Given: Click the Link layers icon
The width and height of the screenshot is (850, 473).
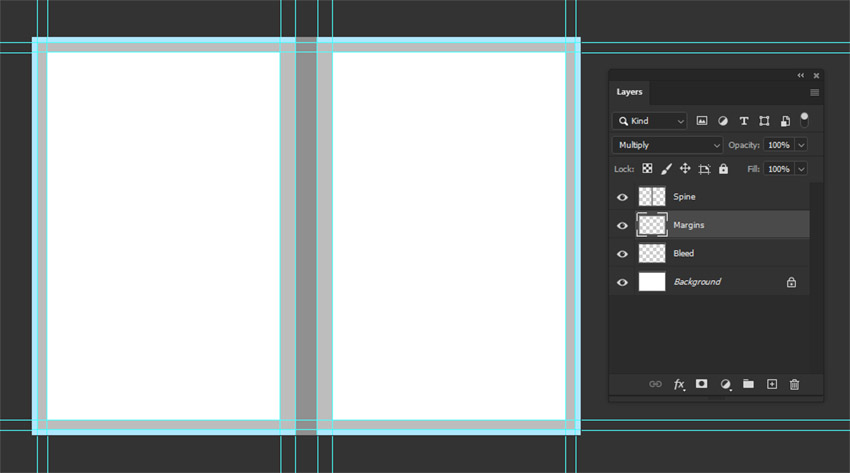Looking at the screenshot, I should pyautogui.click(x=655, y=384).
